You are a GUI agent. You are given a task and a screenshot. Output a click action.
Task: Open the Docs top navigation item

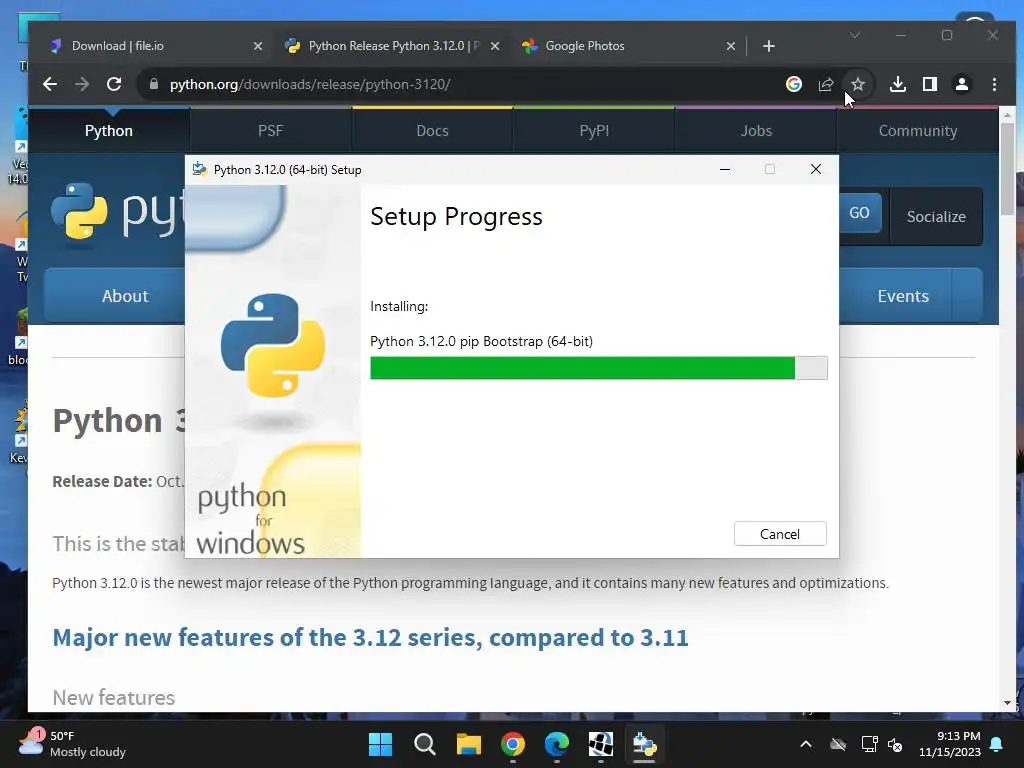(x=432, y=131)
